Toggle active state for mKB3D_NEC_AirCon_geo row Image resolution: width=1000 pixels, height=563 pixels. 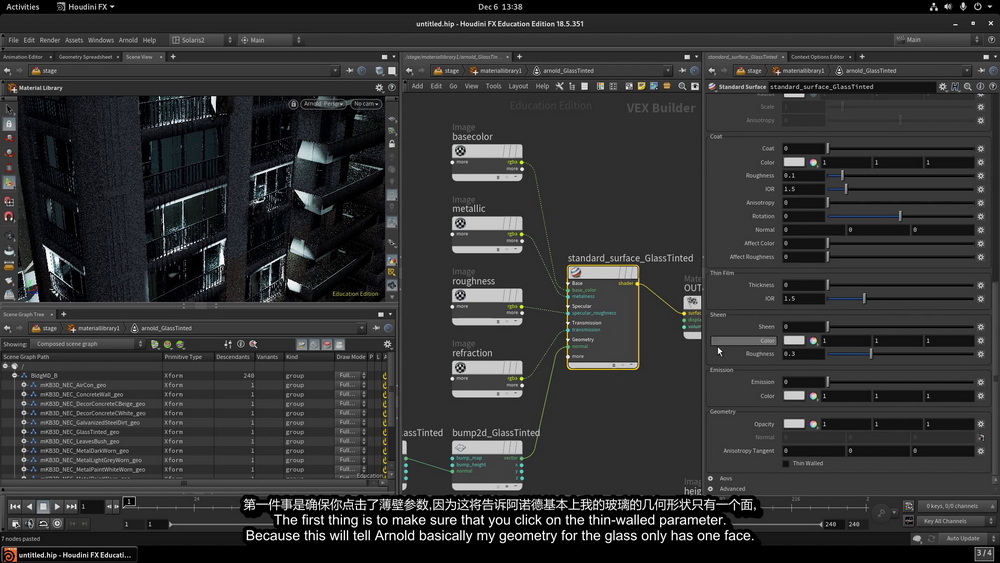pyautogui.click(x=385, y=385)
